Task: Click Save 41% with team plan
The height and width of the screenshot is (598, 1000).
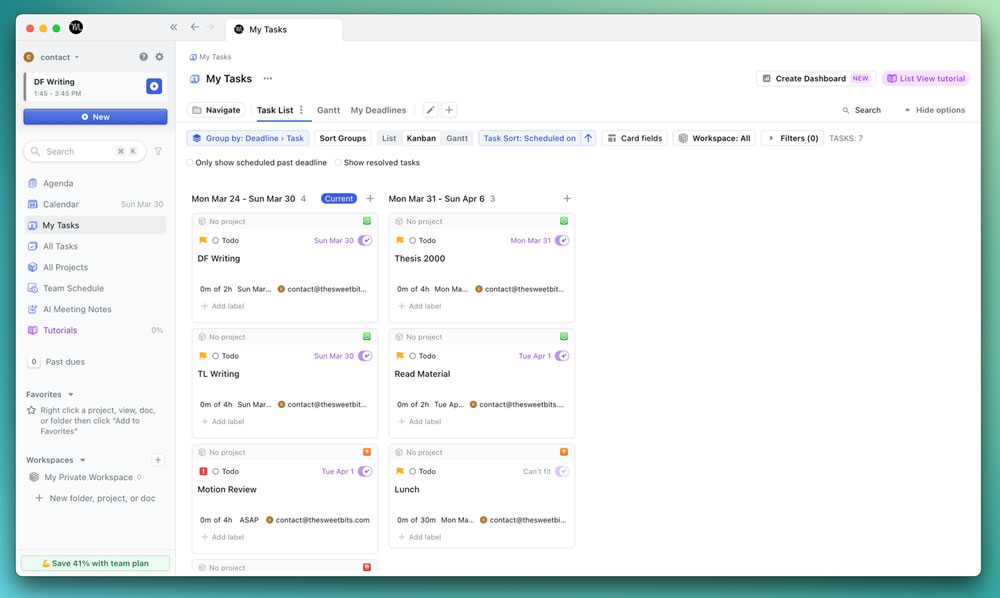Action: tap(95, 563)
